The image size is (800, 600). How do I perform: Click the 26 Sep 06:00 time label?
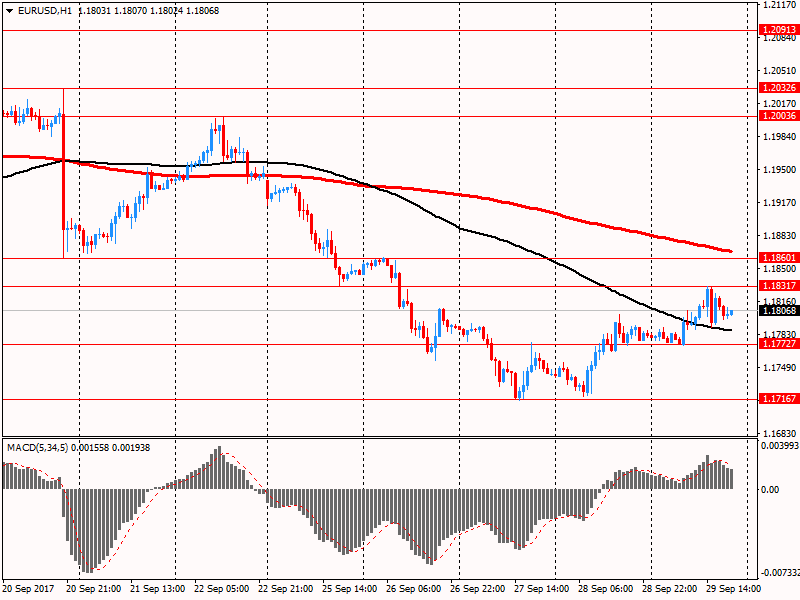(x=414, y=589)
